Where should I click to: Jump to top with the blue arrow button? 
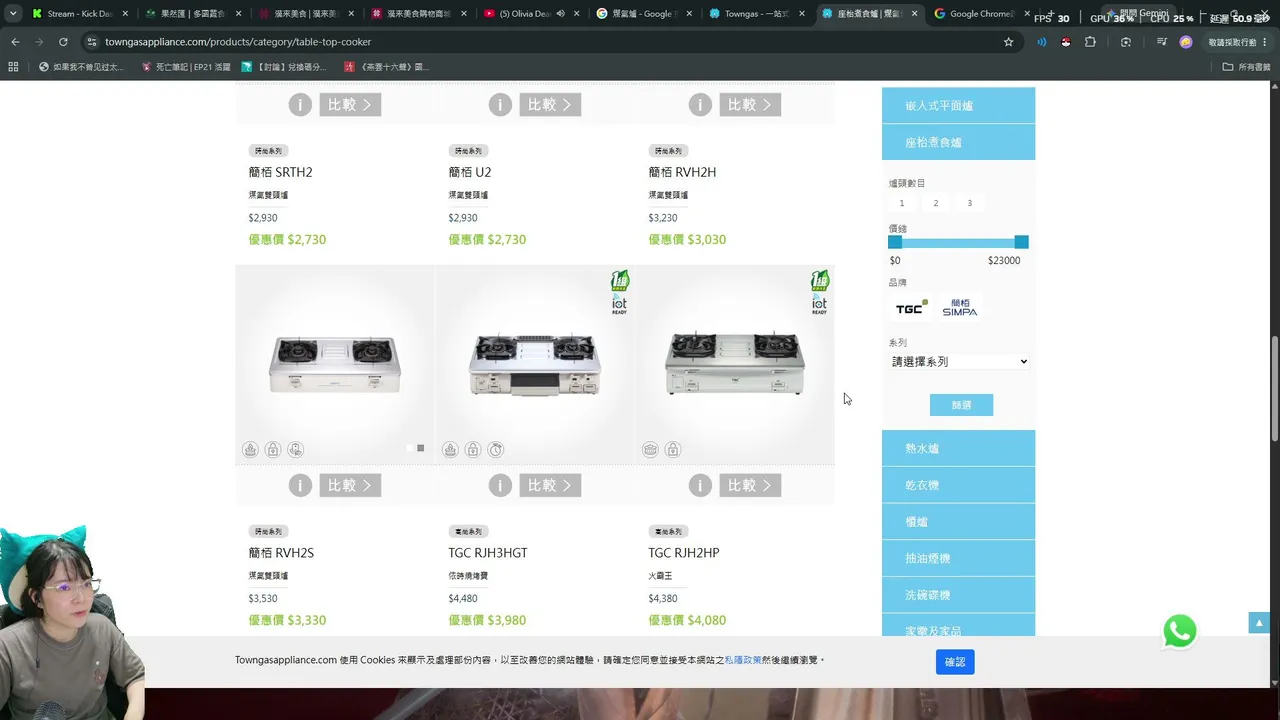[1259, 623]
